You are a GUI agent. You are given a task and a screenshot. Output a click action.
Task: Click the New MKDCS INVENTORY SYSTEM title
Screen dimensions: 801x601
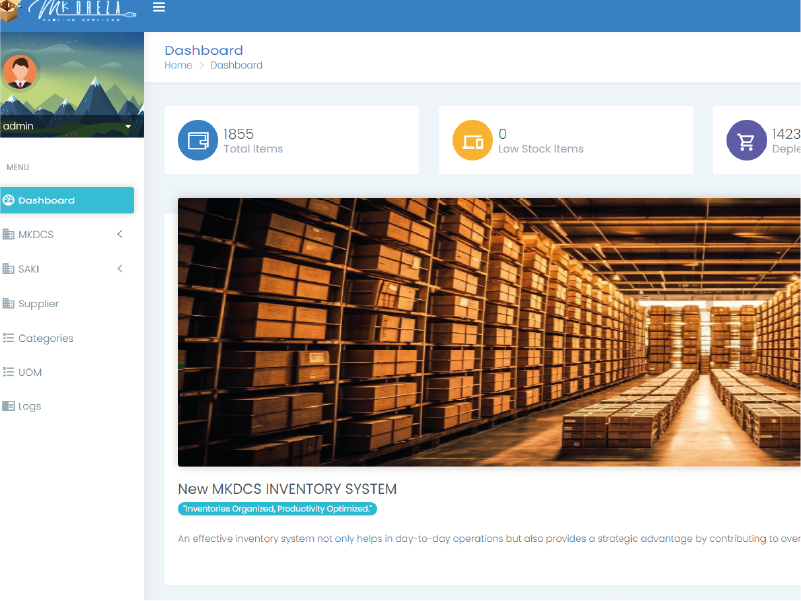[x=287, y=489]
